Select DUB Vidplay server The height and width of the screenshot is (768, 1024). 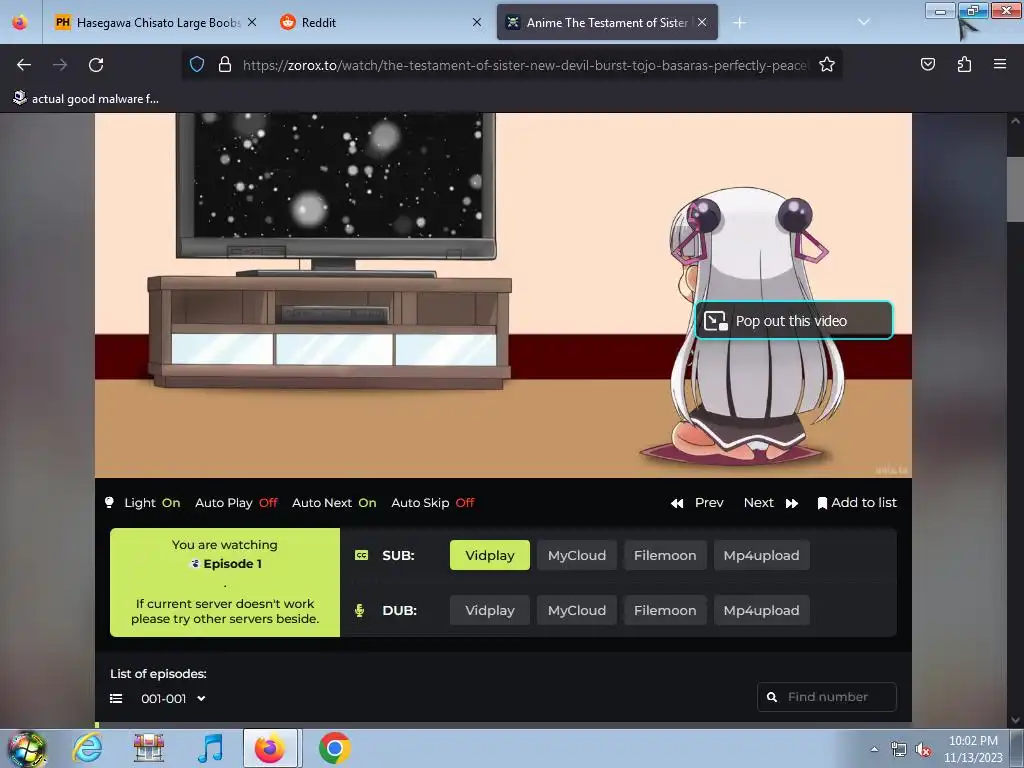(x=490, y=610)
